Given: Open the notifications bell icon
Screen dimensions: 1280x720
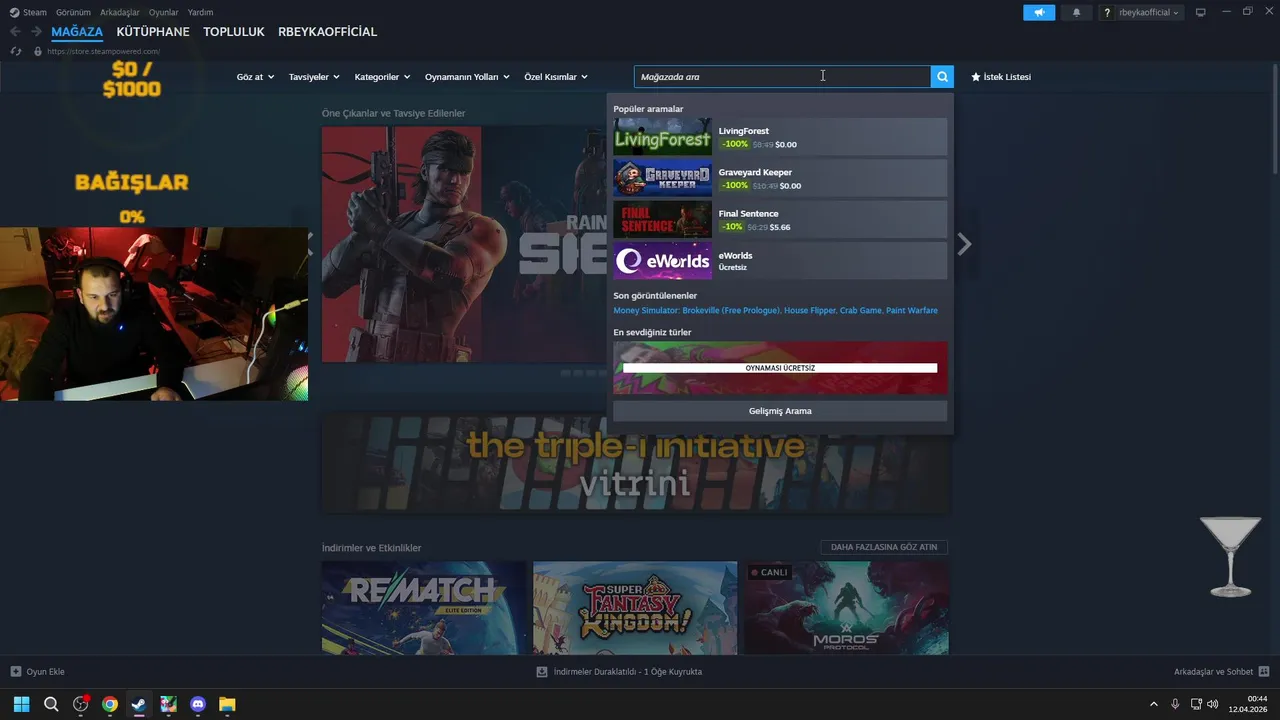Looking at the screenshot, I should (x=1076, y=12).
